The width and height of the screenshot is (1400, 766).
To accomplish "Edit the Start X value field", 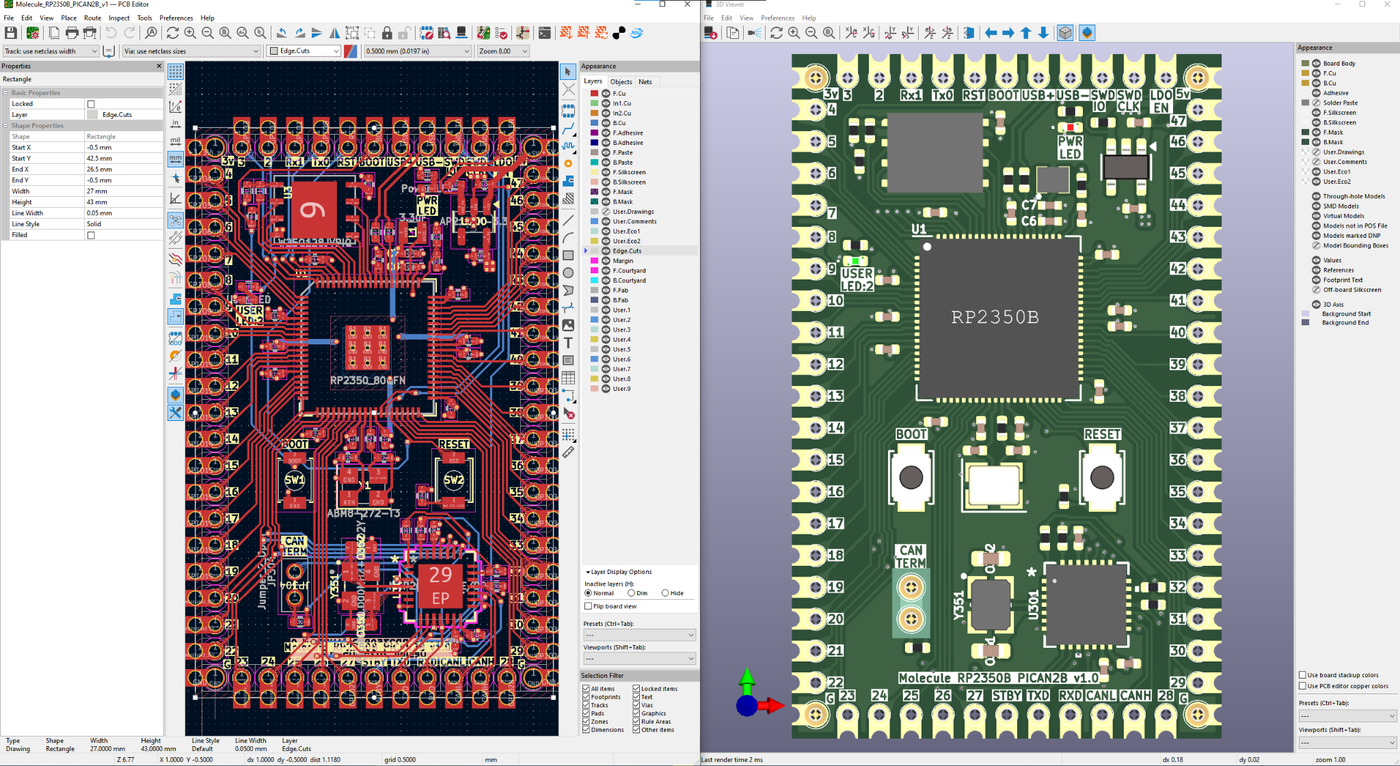I will tap(122, 147).
